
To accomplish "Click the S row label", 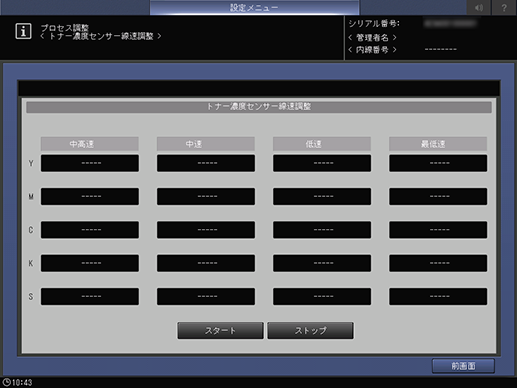I will [31, 297].
